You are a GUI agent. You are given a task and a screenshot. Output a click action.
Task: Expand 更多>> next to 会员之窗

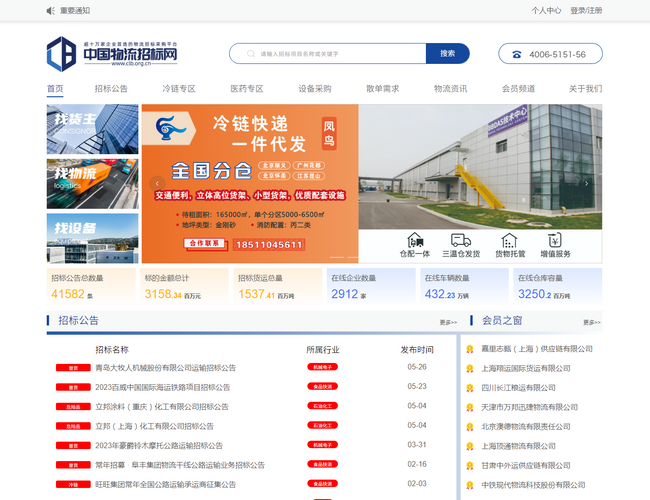(591, 322)
